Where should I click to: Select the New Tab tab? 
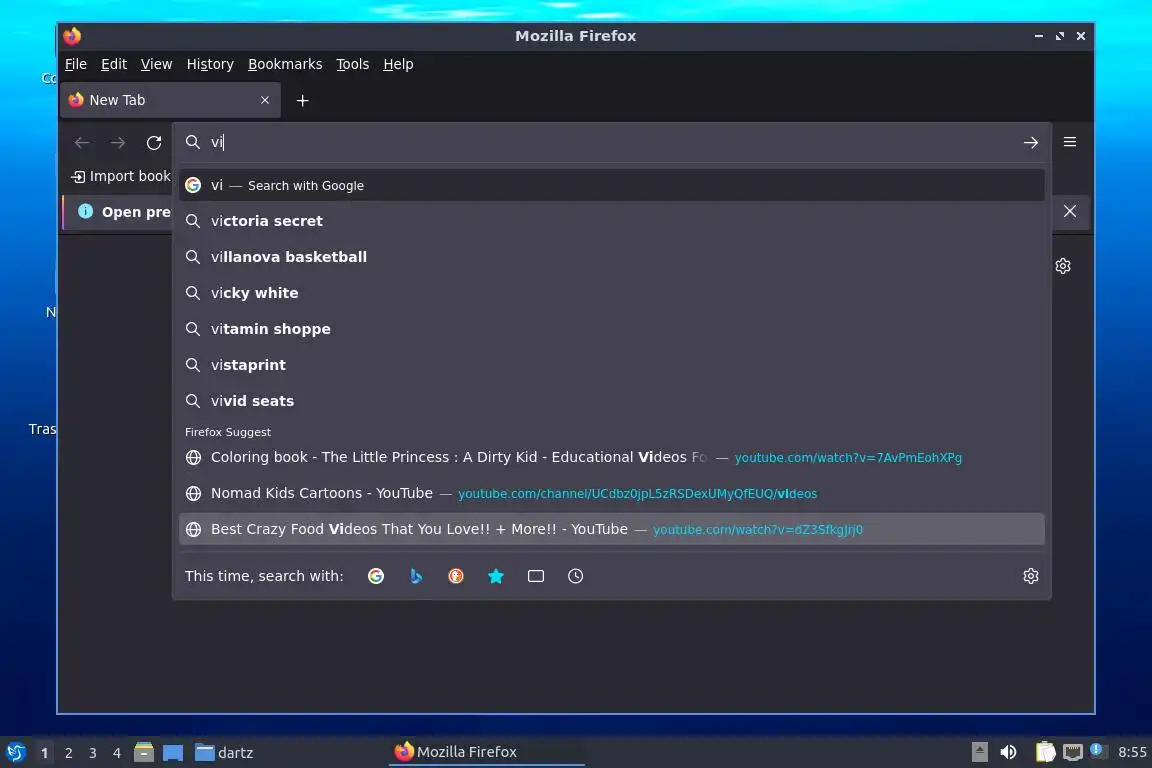[170, 100]
